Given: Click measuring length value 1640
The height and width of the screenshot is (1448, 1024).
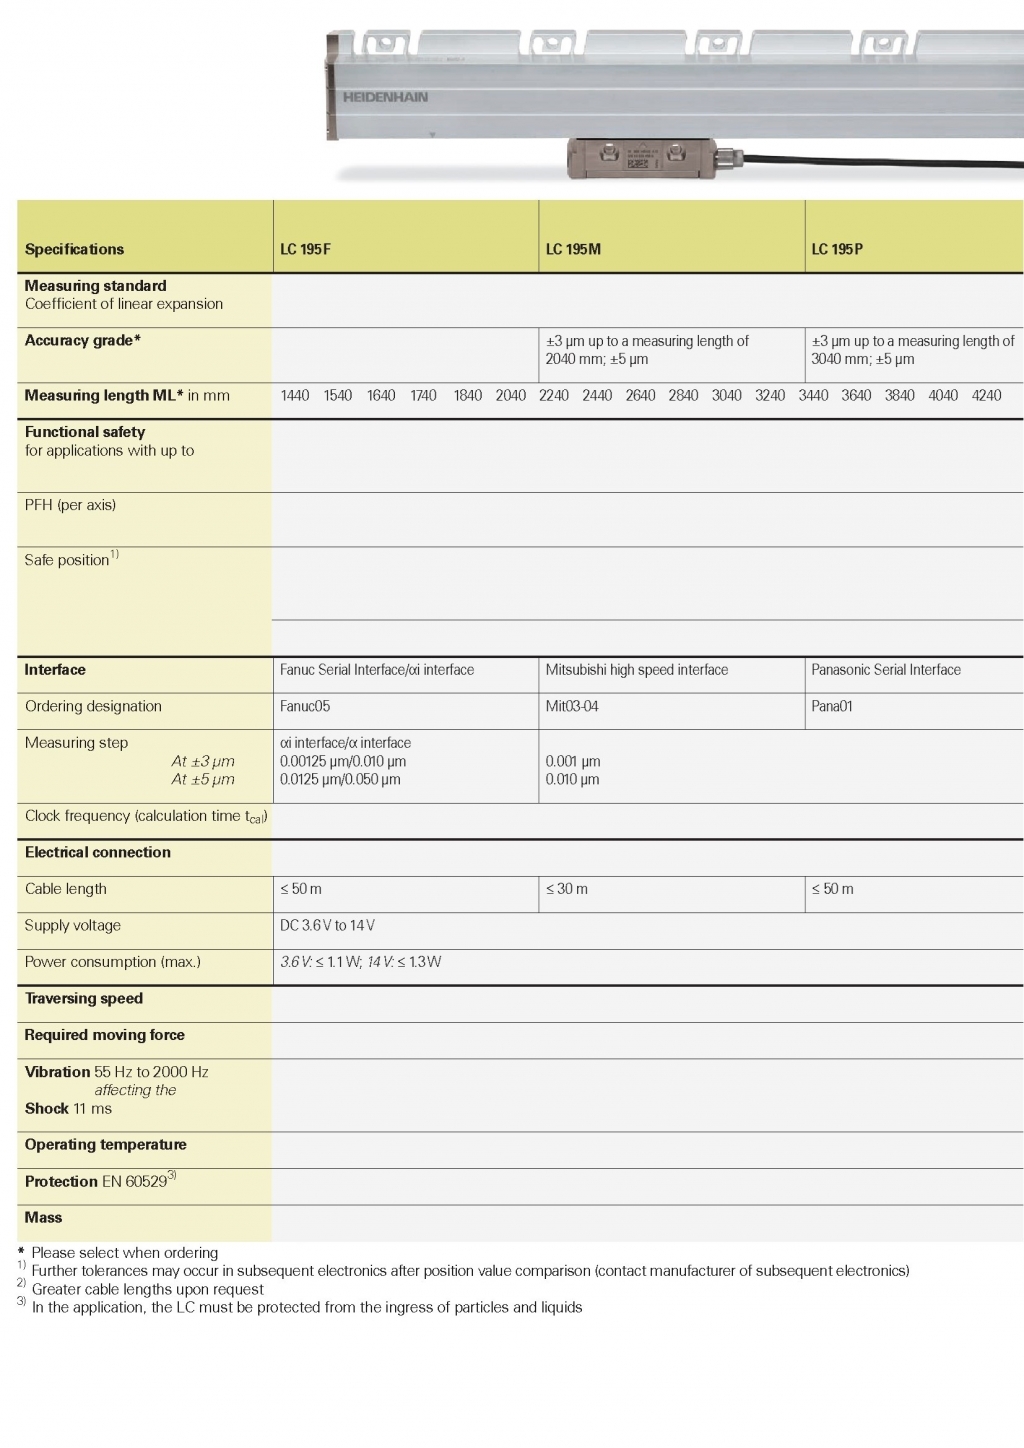Looking at the screenshot, I should 381,395.
